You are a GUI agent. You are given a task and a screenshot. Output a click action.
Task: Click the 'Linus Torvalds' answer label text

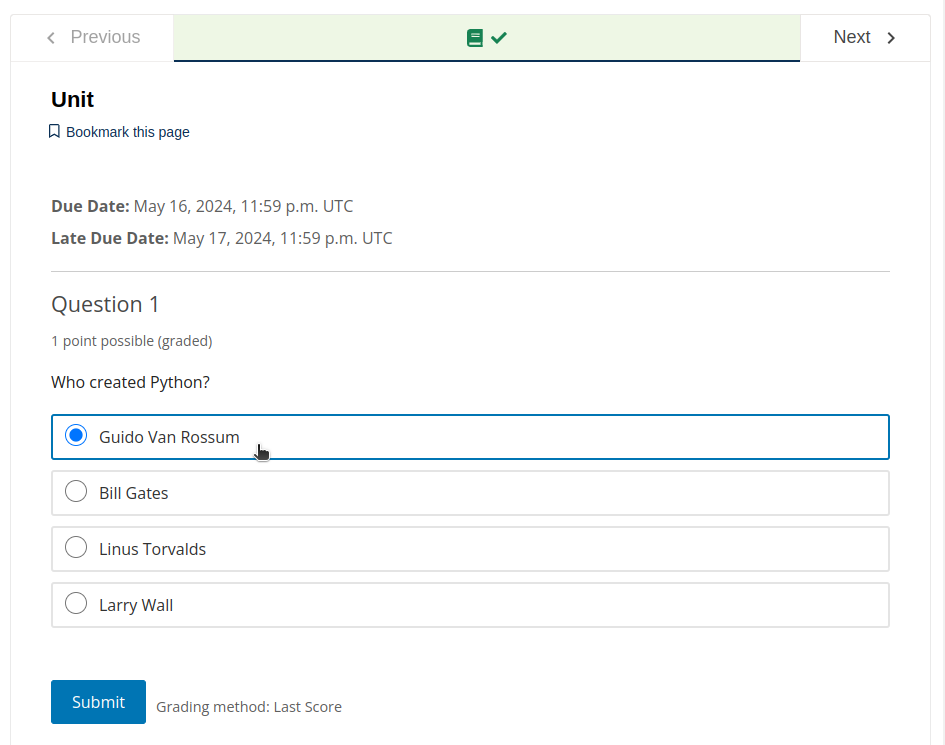(152, 549)
